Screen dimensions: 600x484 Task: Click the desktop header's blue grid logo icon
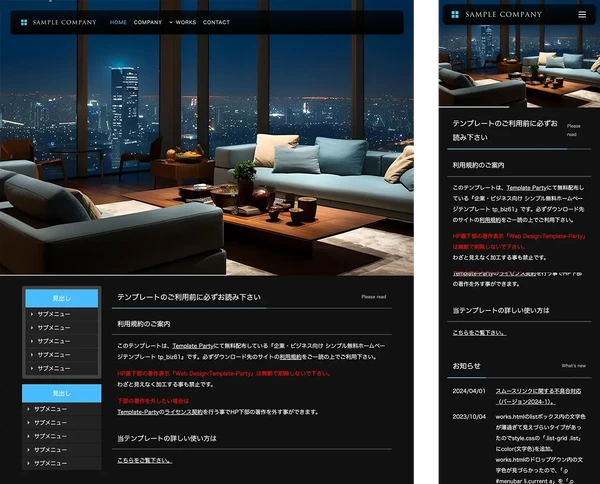[24, 22]
